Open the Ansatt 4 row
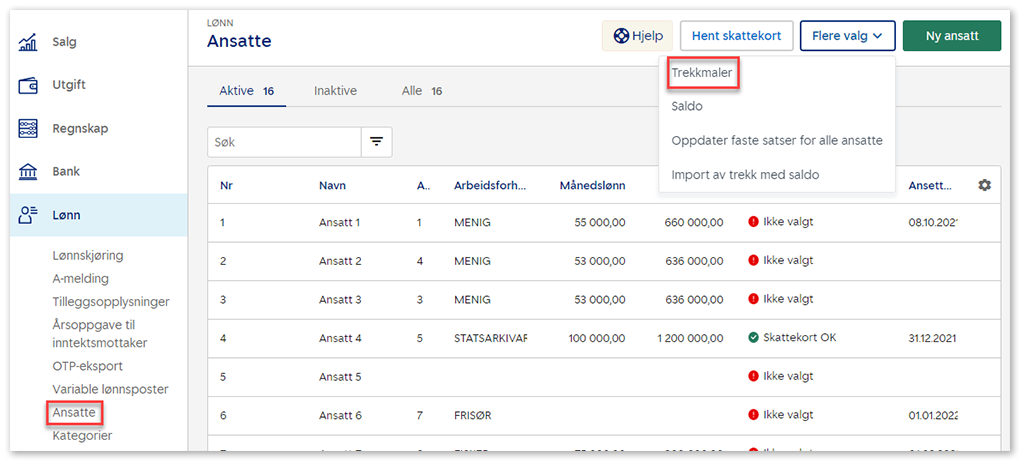The height and width of the screenshot is (461, 1020). [x=339, y=338]
